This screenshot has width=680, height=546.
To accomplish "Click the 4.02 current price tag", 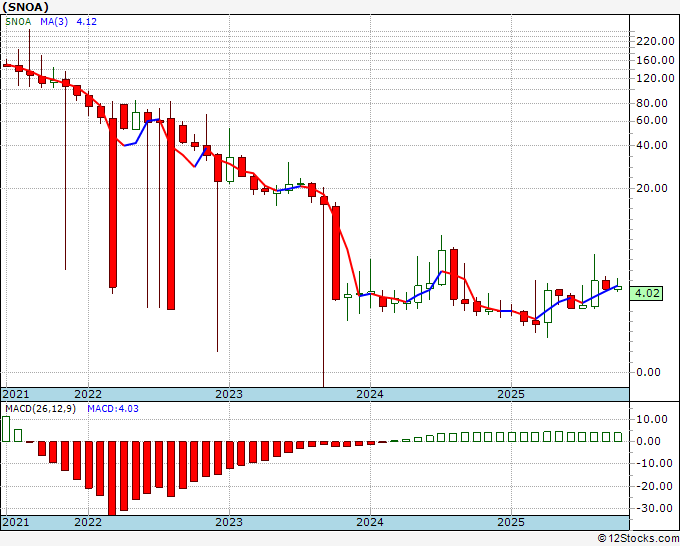I will pyautogui.click(x=647, y=294).
